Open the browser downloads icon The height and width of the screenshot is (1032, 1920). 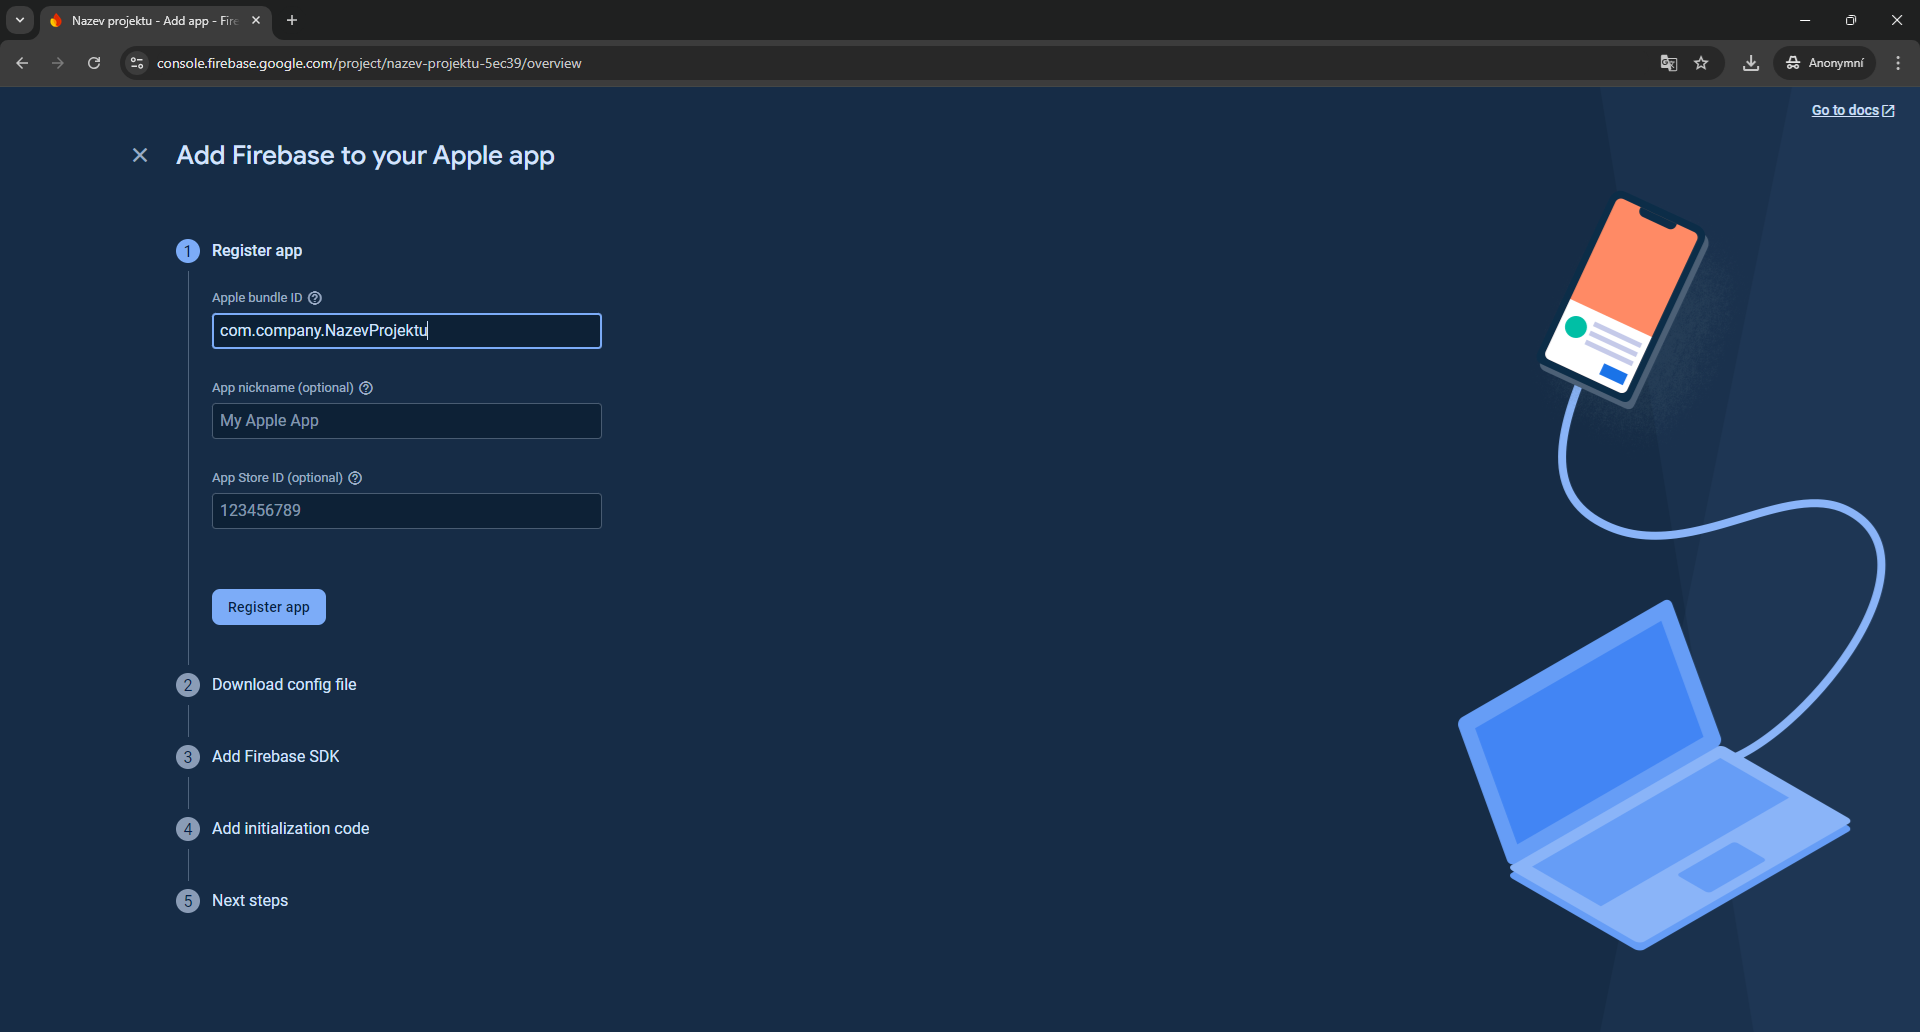1750,63
